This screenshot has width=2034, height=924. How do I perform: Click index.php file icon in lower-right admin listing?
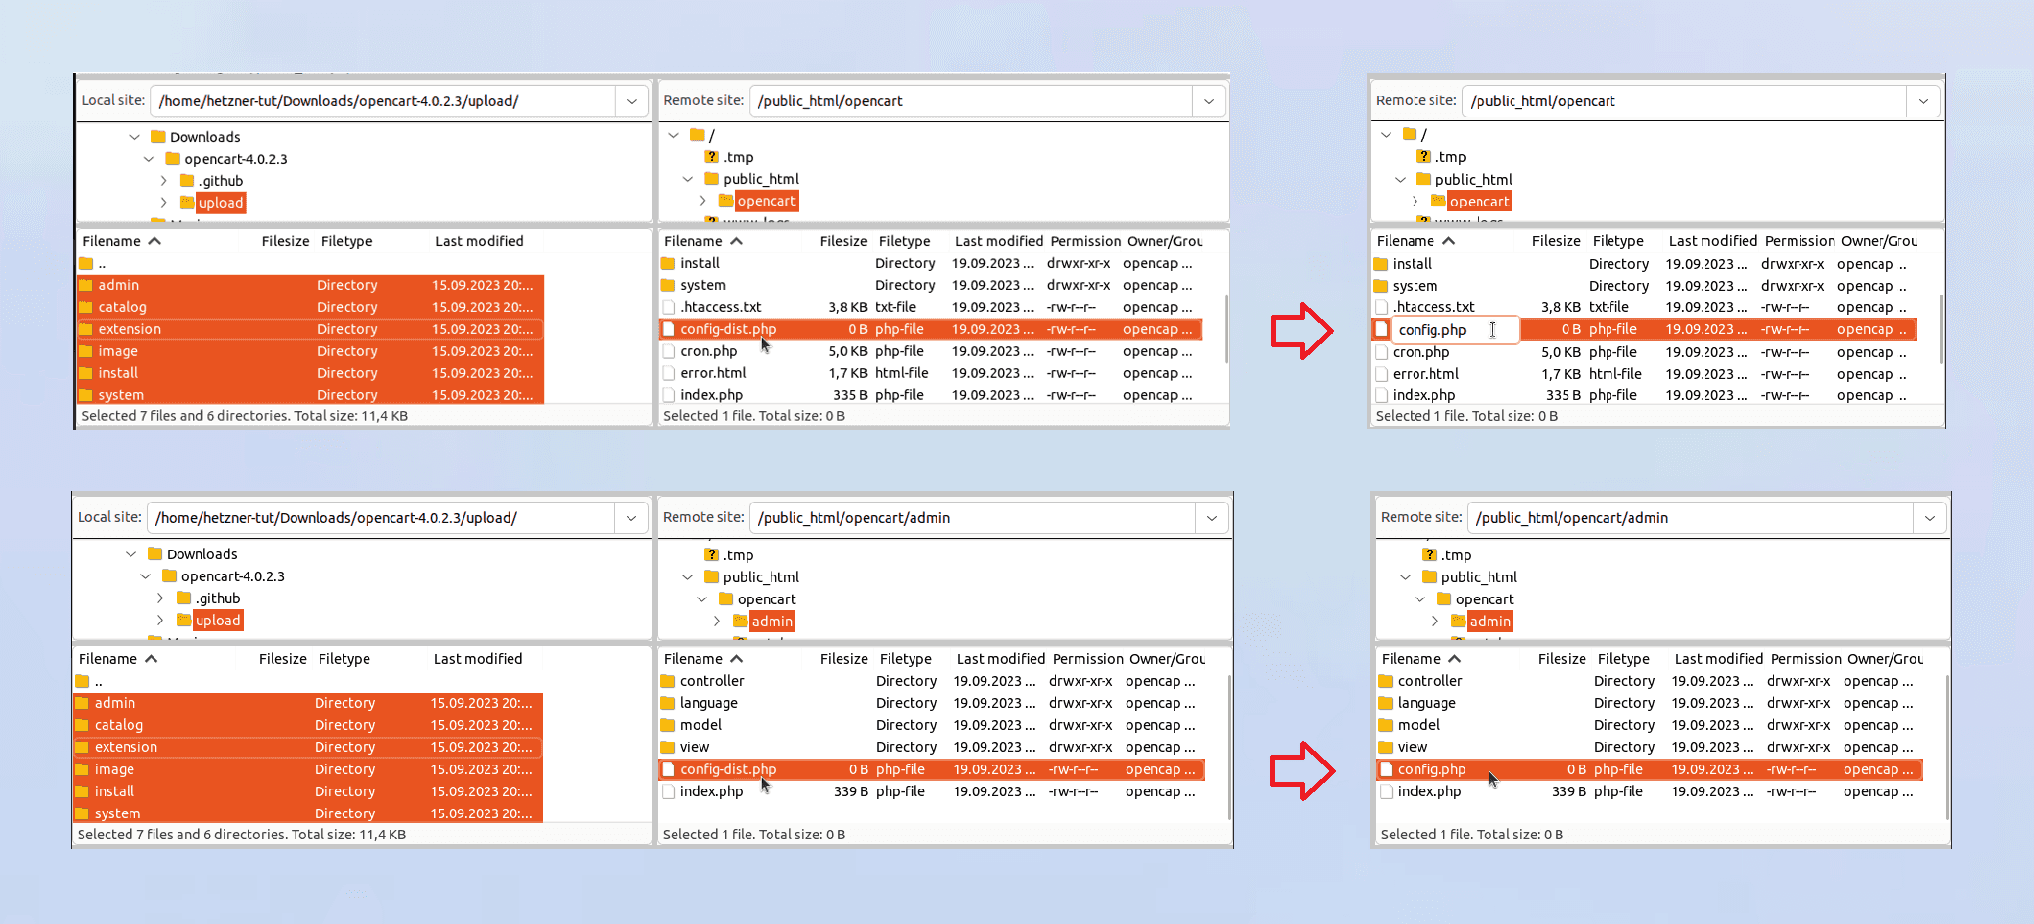(x=1387, y=791)
